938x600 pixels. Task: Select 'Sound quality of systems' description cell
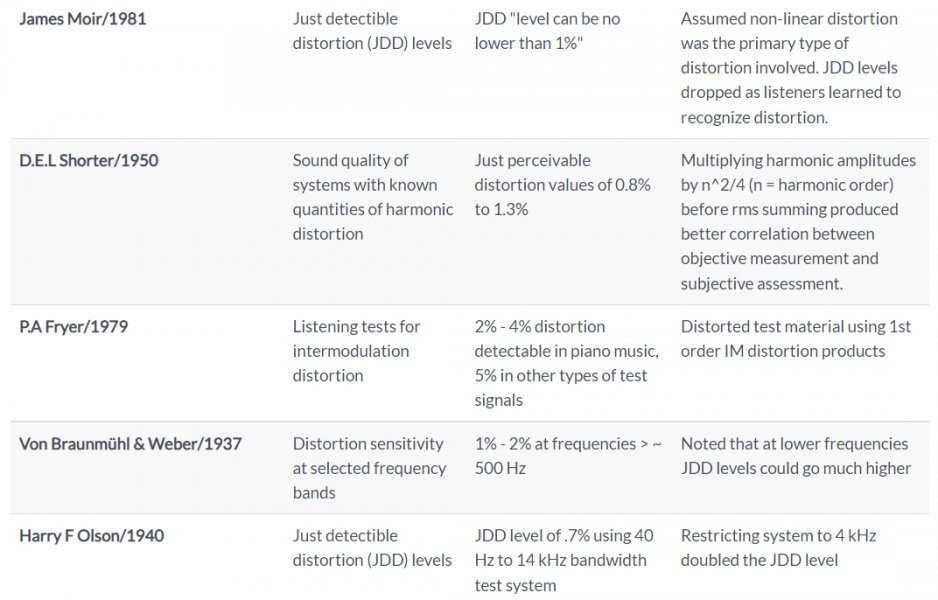[x=373, y=197]
